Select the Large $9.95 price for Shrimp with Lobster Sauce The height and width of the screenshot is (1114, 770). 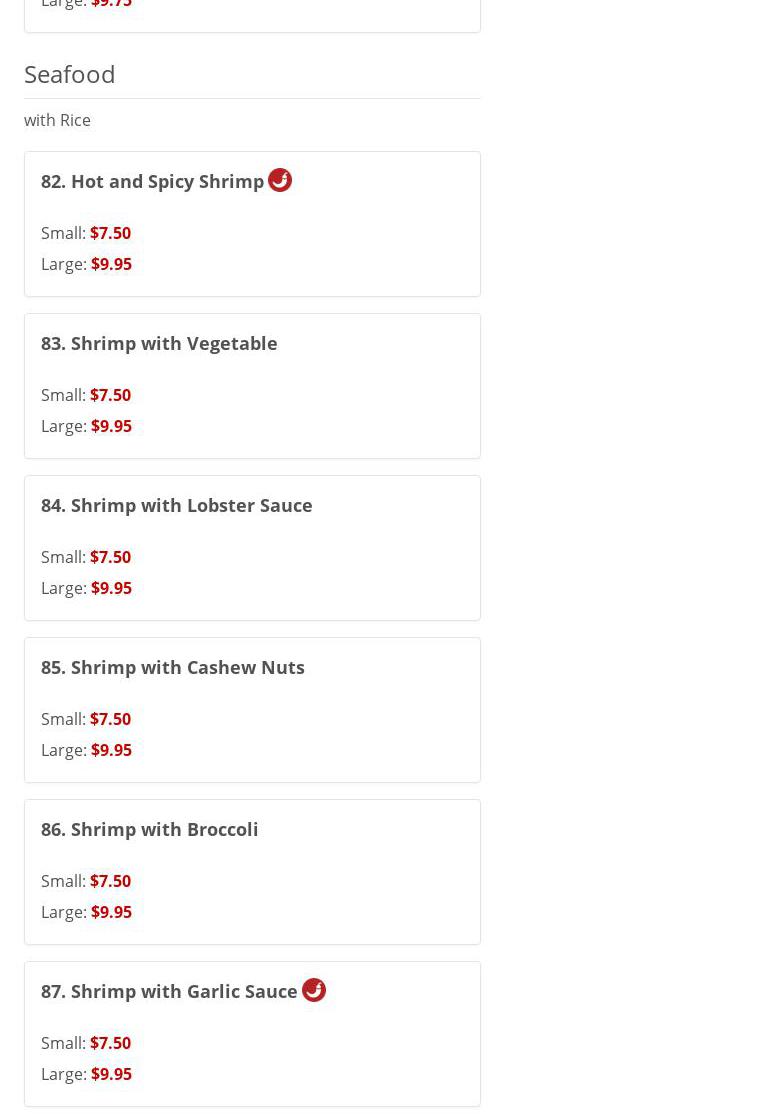[111, 588]
